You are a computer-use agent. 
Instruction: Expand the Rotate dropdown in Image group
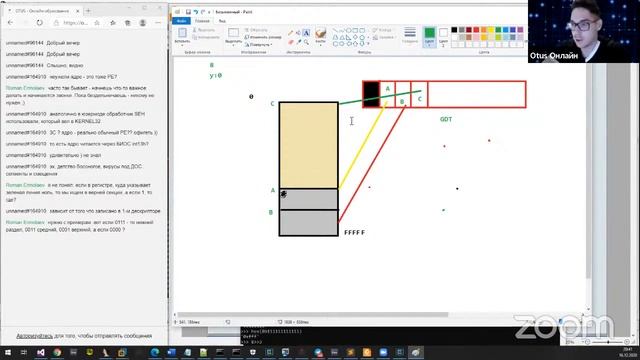coord(258,44)
